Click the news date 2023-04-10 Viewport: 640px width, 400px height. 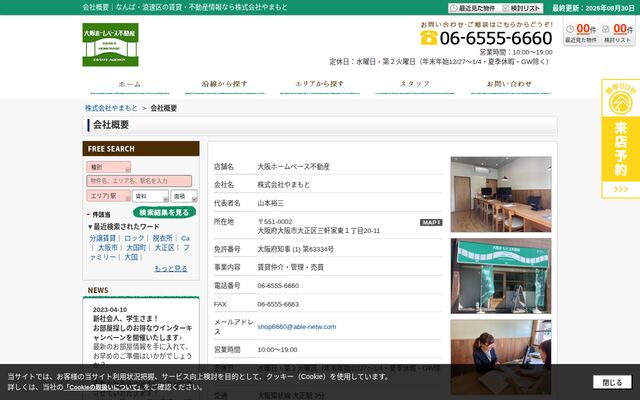(x=110, y=309)
